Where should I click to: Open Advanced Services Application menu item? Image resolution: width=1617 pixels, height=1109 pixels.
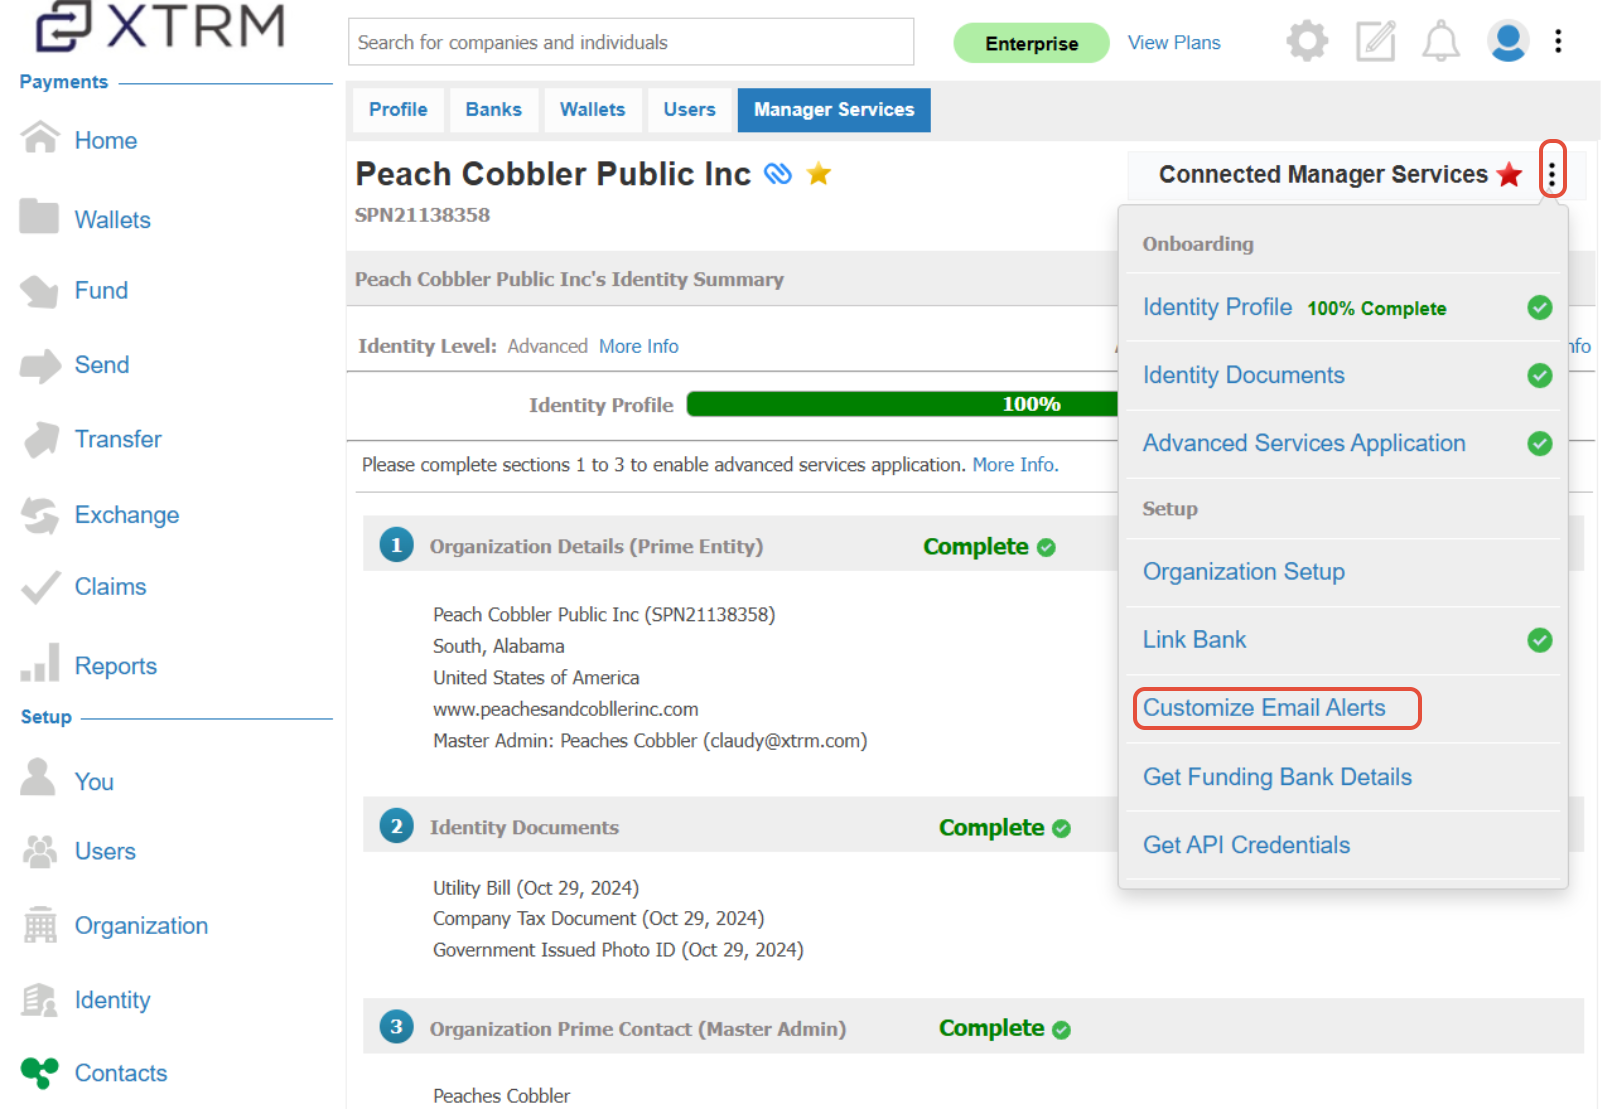coord(1304,443)
